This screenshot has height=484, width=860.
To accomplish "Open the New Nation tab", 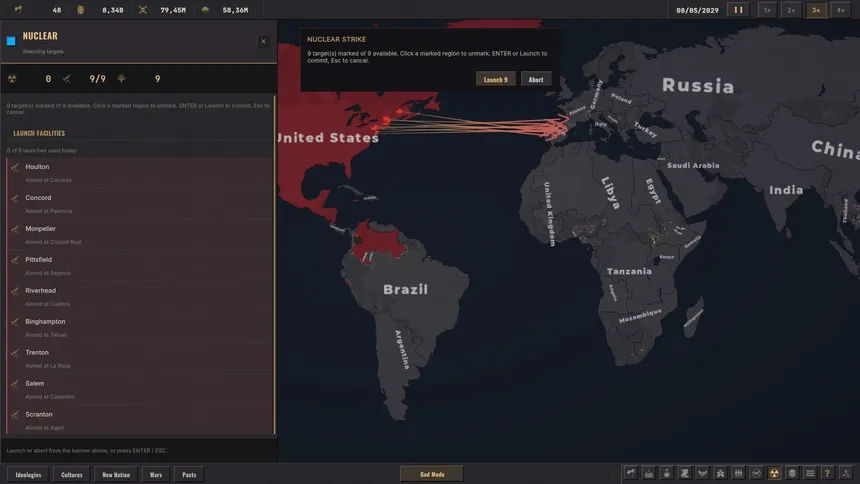I will click(116, 475).
